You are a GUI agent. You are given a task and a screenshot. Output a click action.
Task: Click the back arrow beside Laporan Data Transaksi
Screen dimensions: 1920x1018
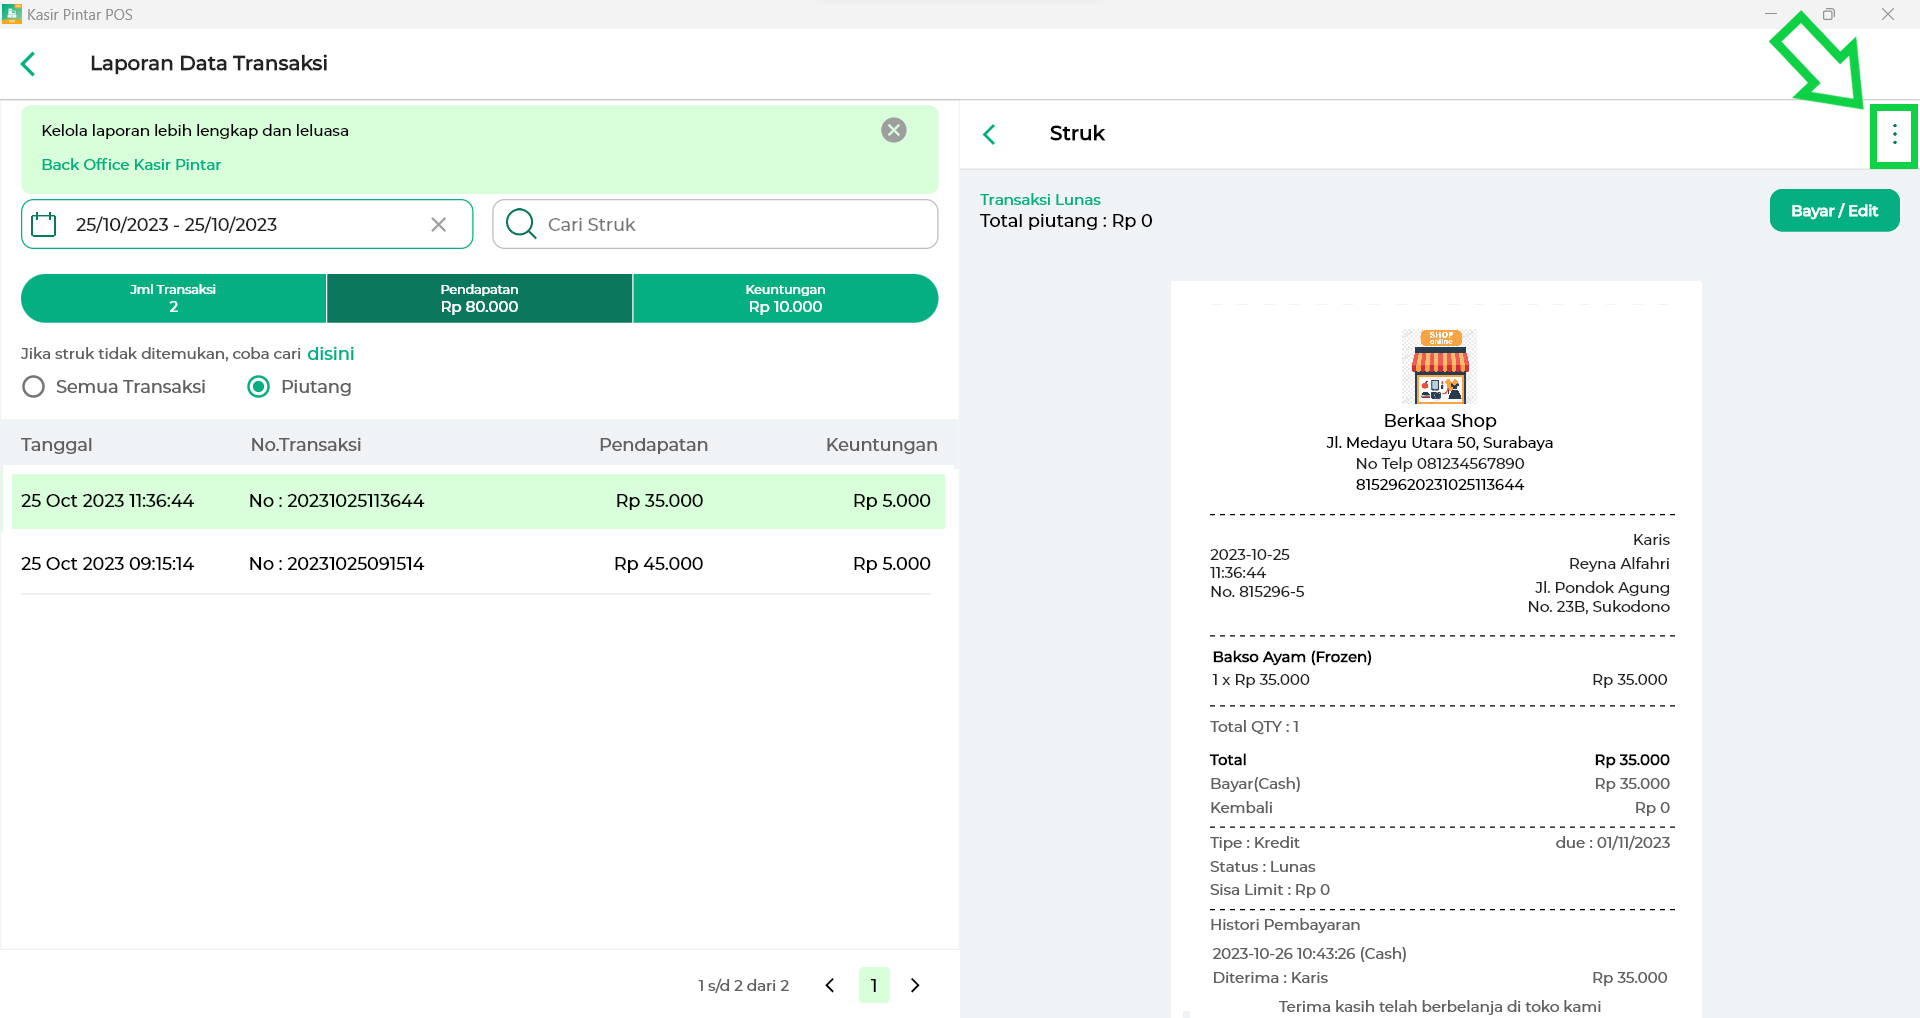[28, 64]
